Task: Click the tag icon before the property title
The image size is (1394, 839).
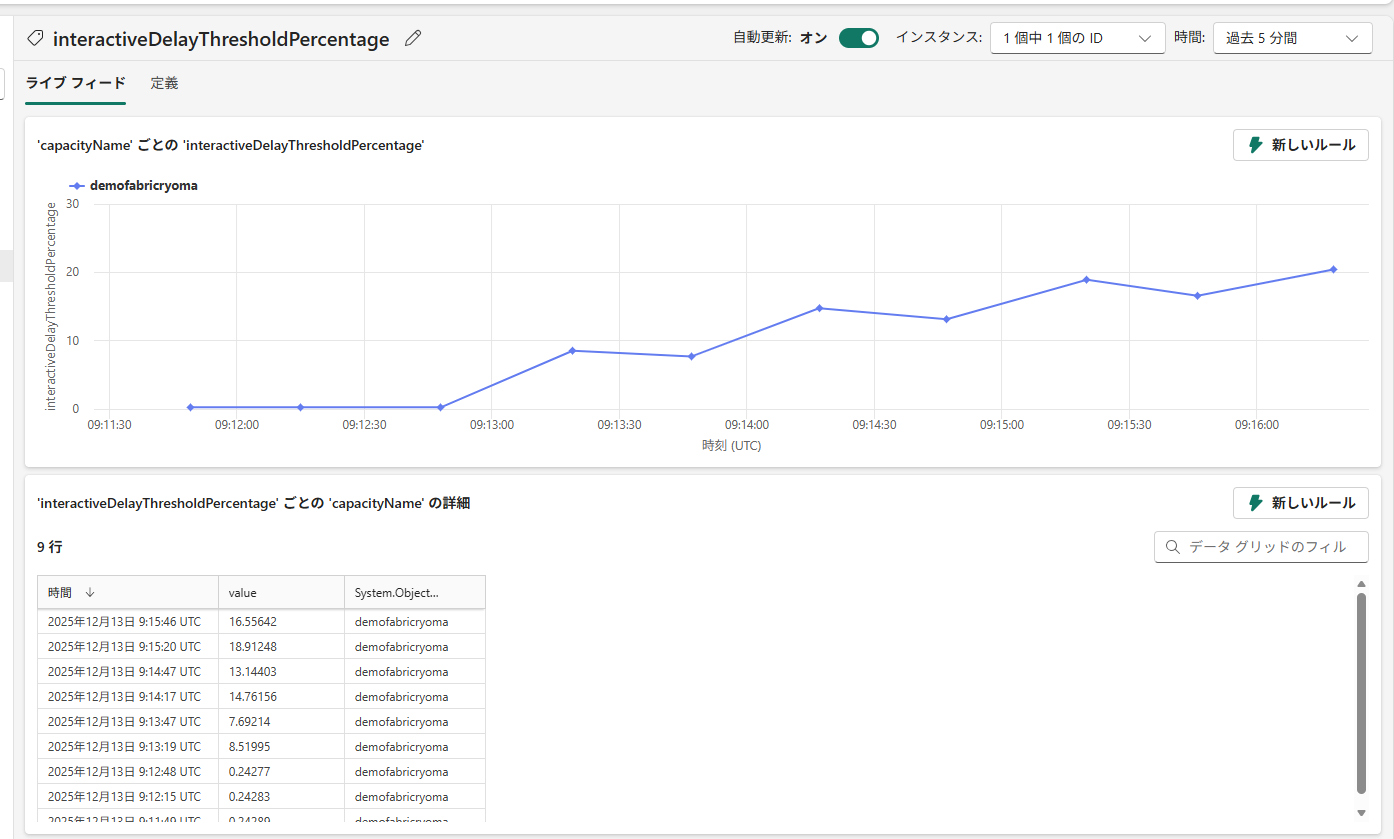Action: point(35,39)
